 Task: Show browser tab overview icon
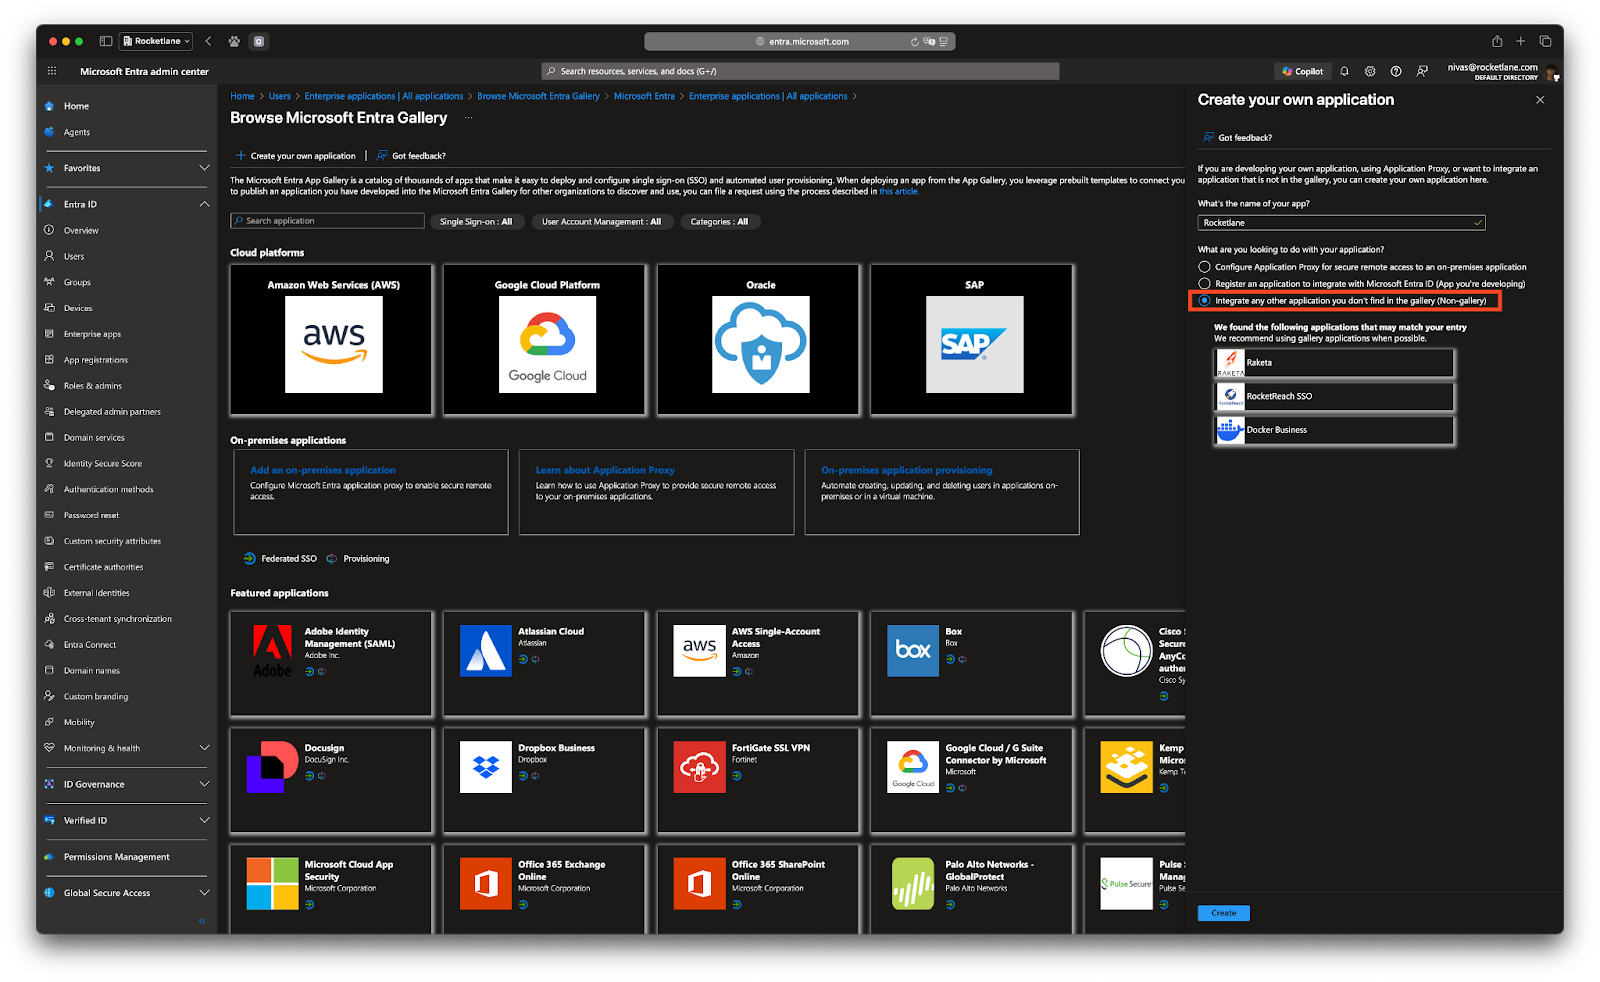(x=1545, y=41)
